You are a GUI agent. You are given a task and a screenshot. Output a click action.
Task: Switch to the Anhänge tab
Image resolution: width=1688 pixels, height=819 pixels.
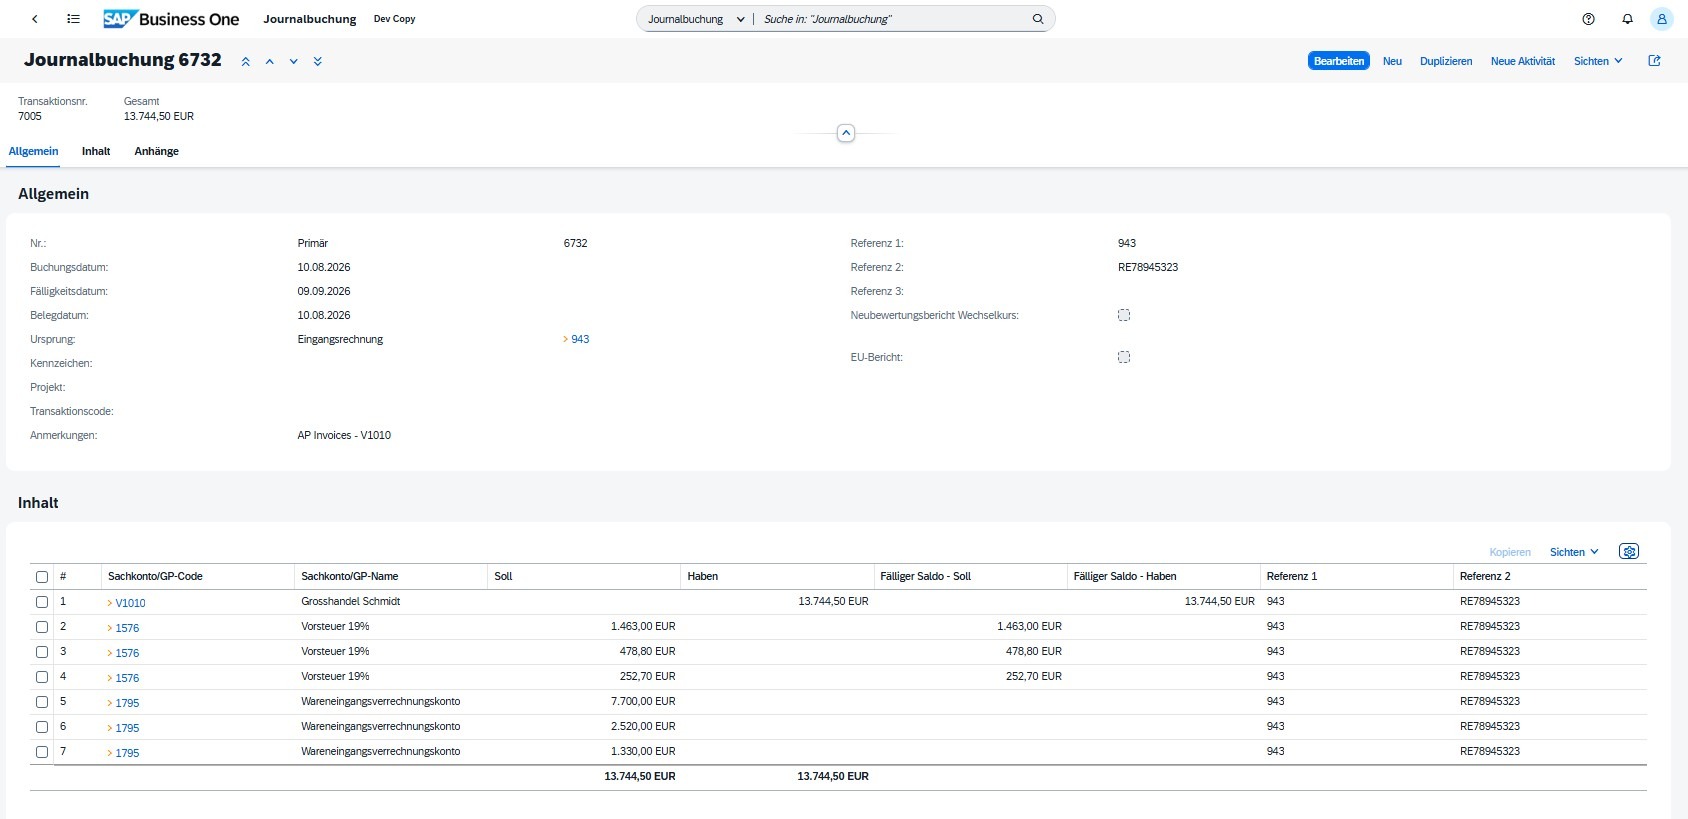tap(157, 152)
